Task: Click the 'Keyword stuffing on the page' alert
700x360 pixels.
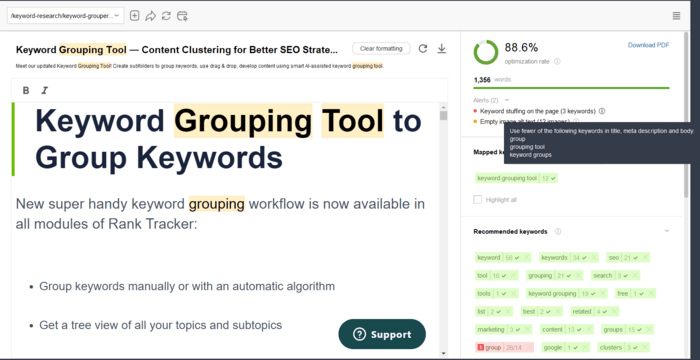Action: pyautogui.click(x=538, y=111)
